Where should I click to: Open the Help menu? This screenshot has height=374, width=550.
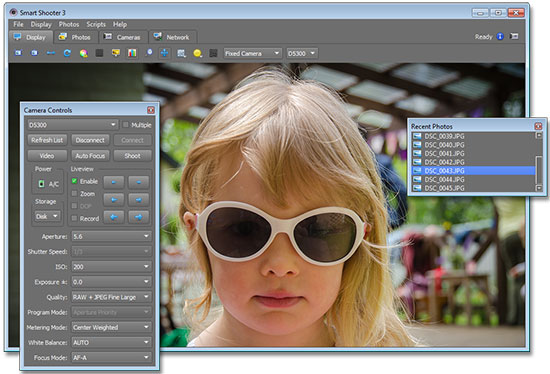pyautogui.click(x=120, y=24)
